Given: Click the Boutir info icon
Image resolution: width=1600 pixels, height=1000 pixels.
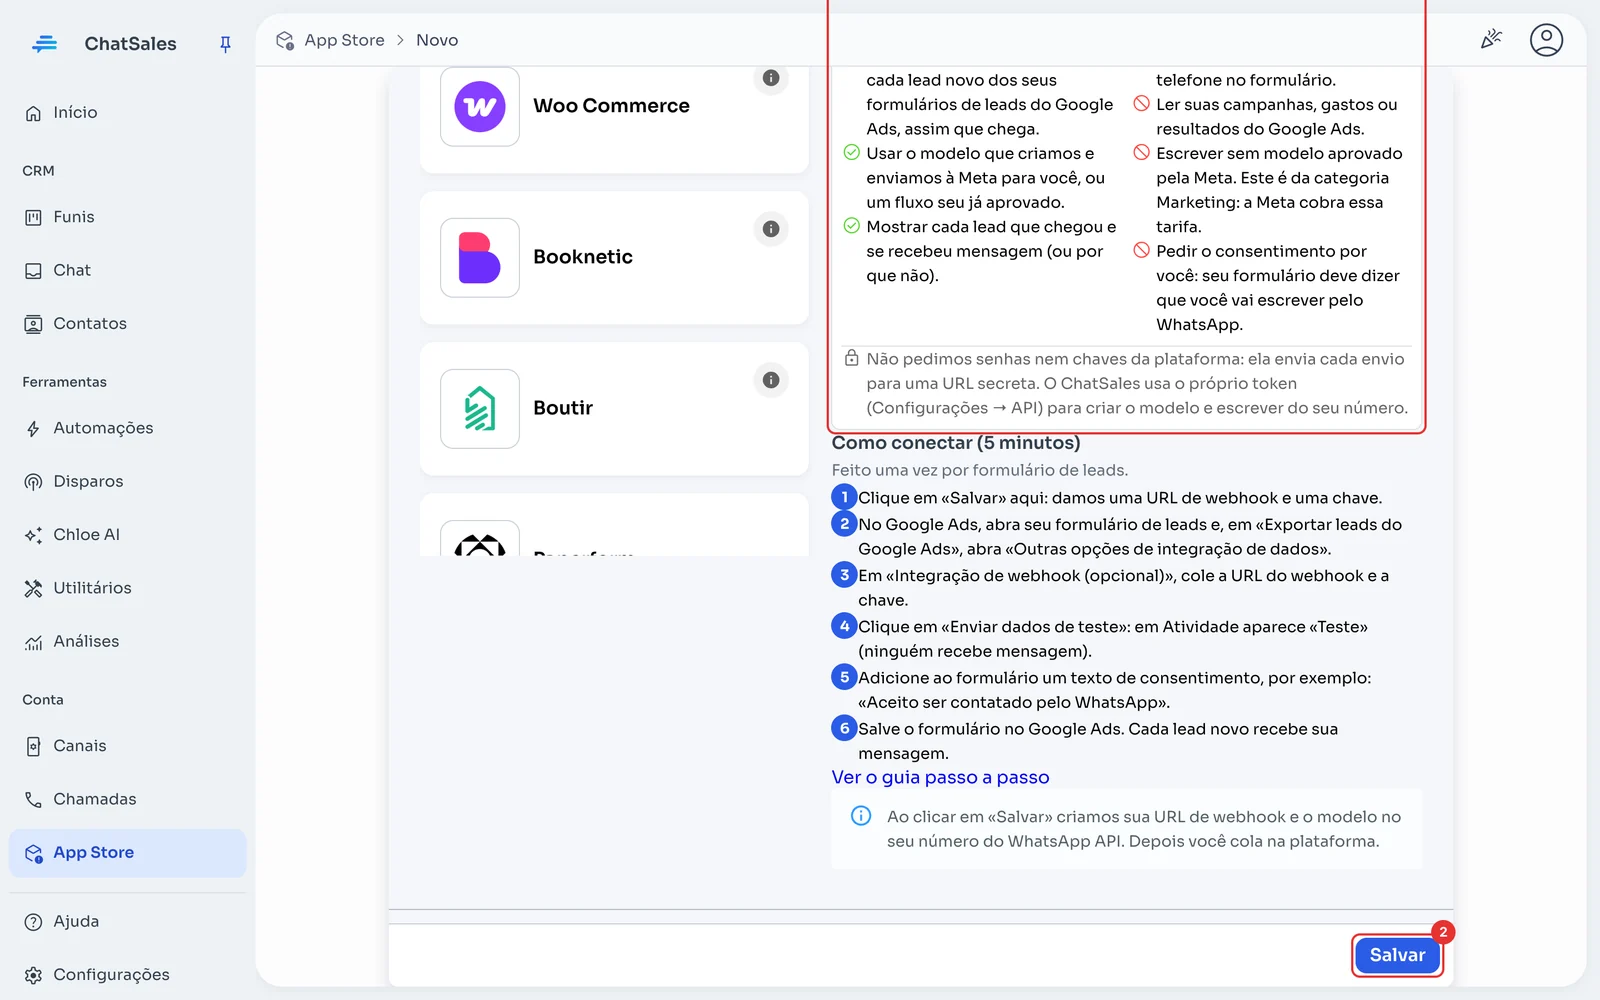Looking at the screenshot, I should pos(771,380).
